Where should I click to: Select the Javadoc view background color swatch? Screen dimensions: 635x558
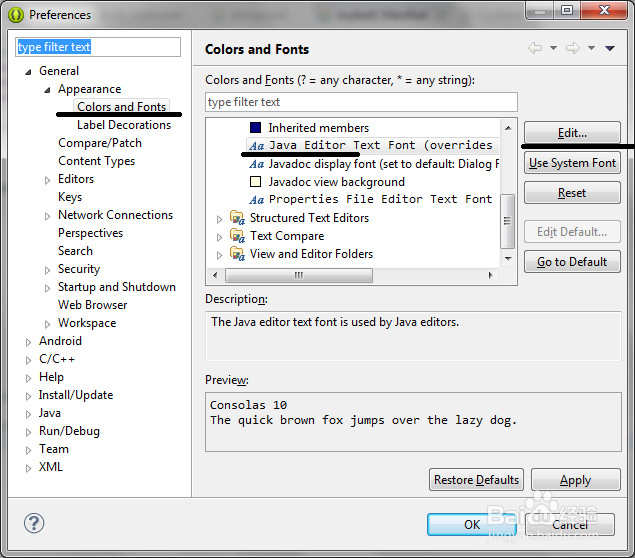click(256, 181)
